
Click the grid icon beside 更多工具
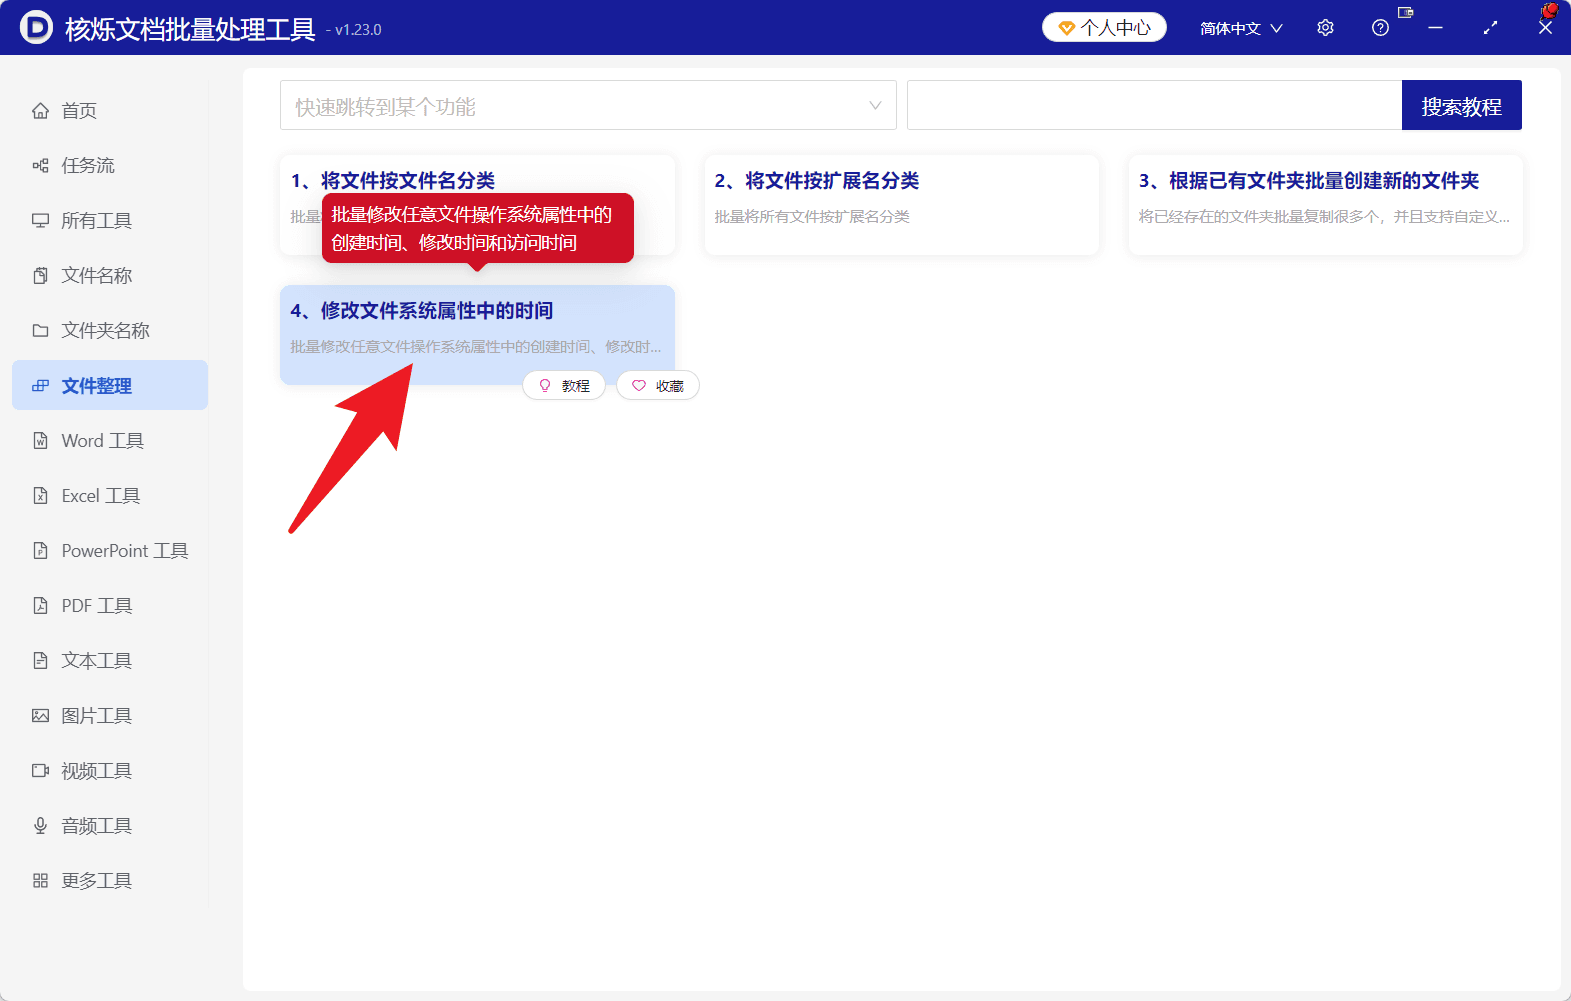[40, 880]
